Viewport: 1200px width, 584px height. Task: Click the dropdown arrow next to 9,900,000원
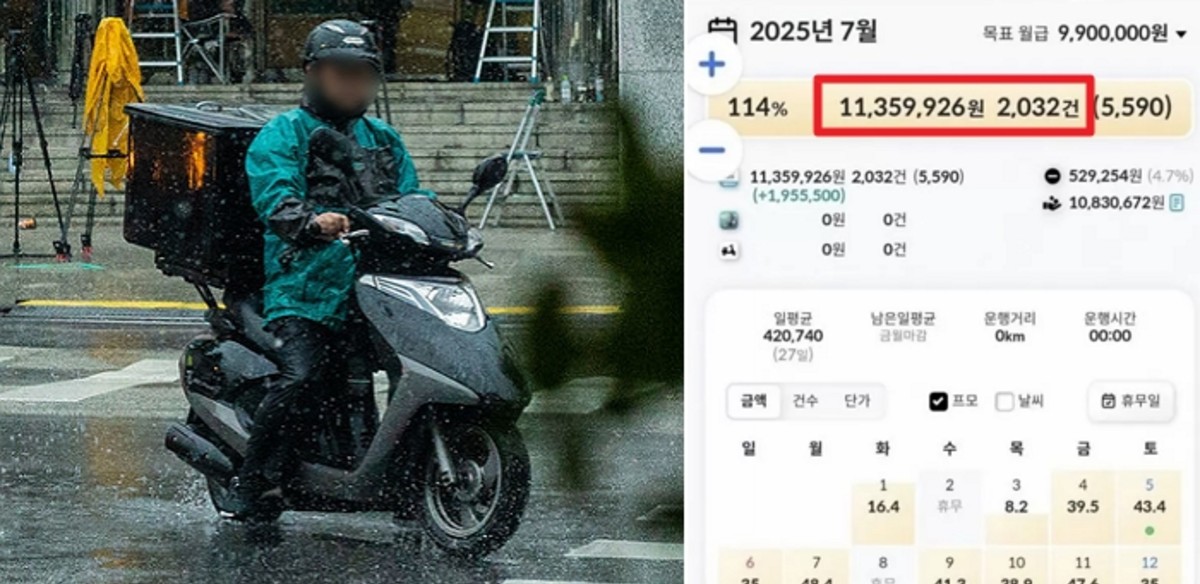[1181, 34]
